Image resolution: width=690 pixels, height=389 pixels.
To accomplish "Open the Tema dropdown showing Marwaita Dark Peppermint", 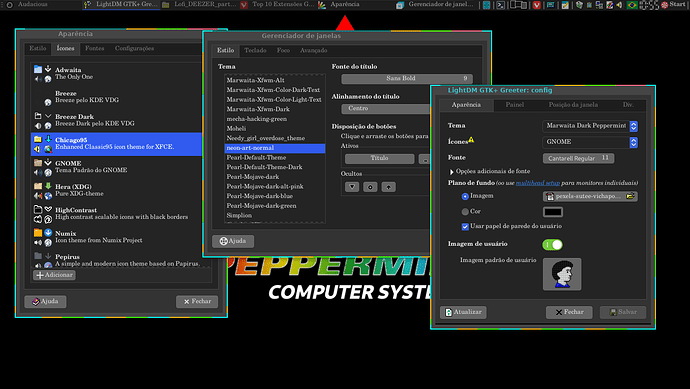I will pos(590,126).
